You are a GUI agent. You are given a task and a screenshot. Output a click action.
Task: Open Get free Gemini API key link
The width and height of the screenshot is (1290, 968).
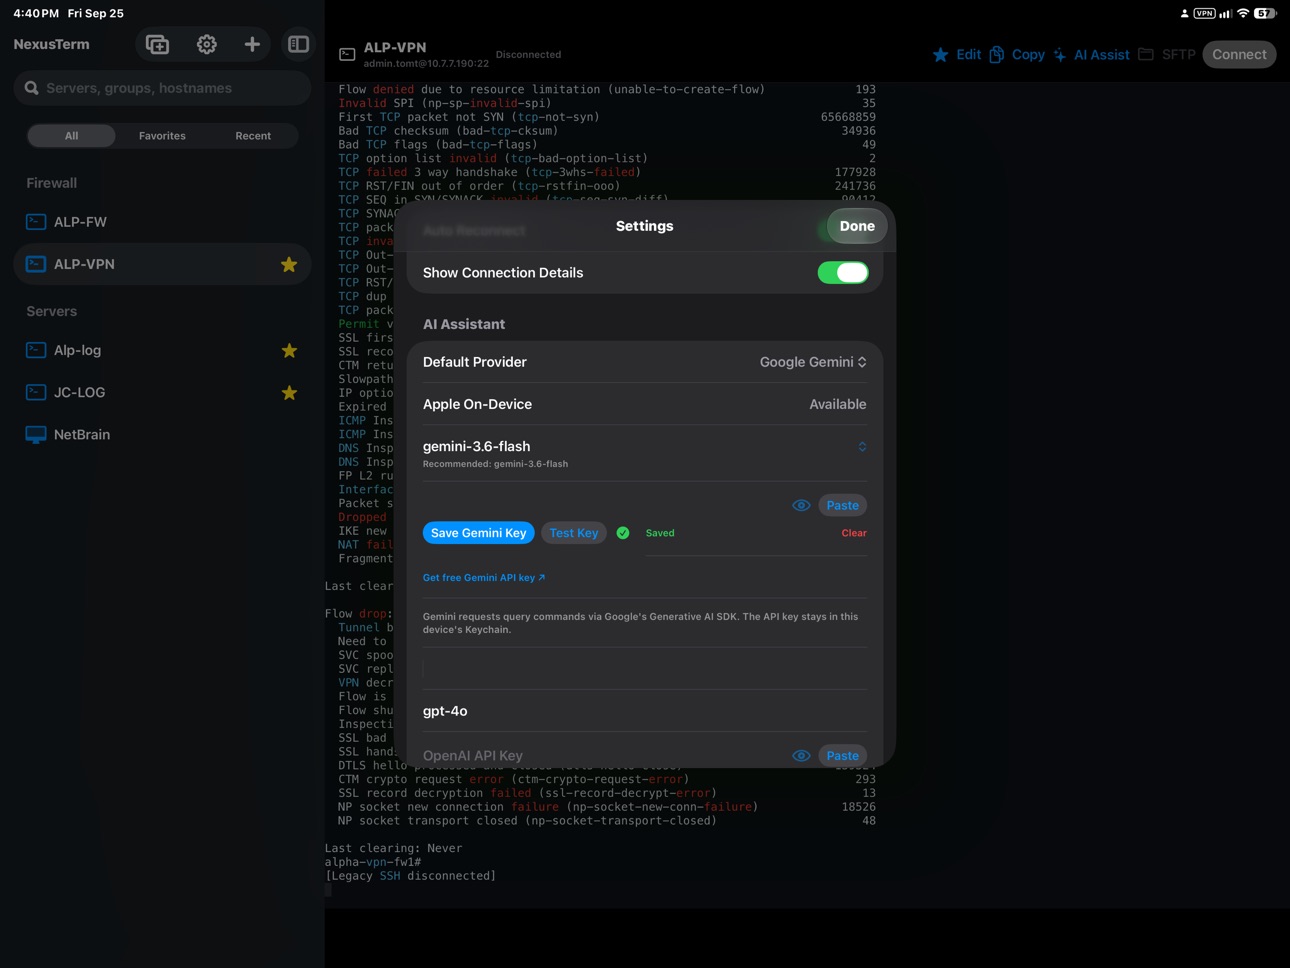point(484,578)
